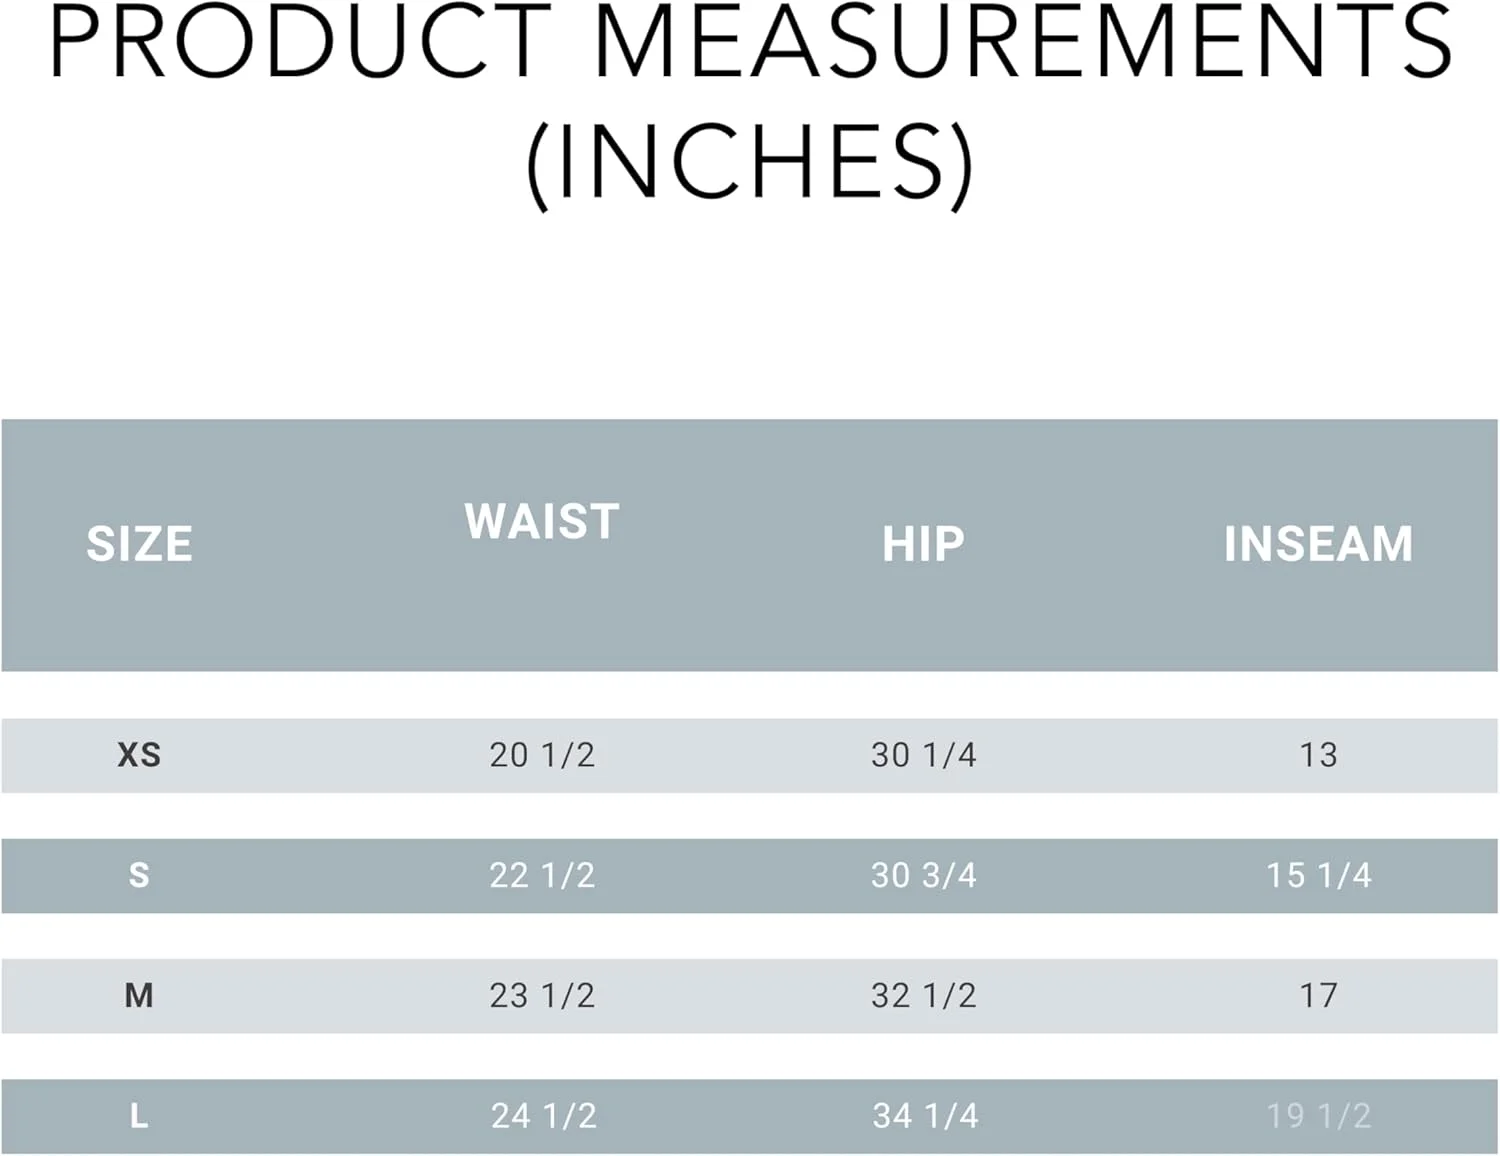The image size is (1500, 1156).
Task: Select the S waist value 22 1/2
Action: [542, 875]
